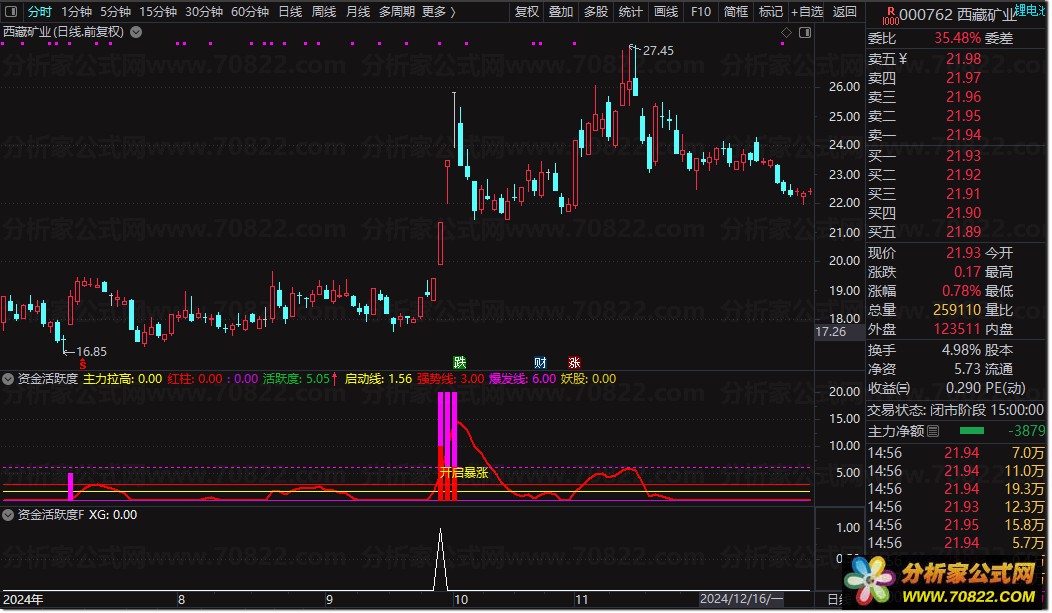
Task: Click the 27.45 high price label
Action: pos(658,50)
